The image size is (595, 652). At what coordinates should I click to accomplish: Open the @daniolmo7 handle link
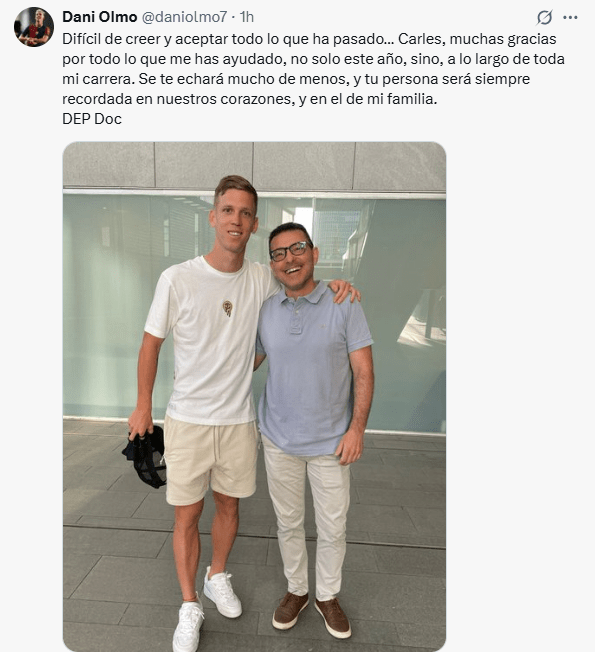point(185,17)
